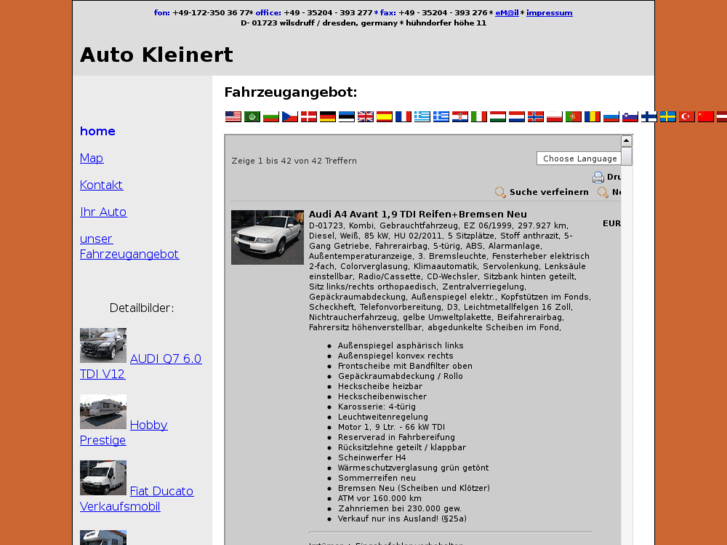The height and width of the screenshot is (545, 727).
Task: Pick the Finnish flag
Action: (x=649, y=116)
